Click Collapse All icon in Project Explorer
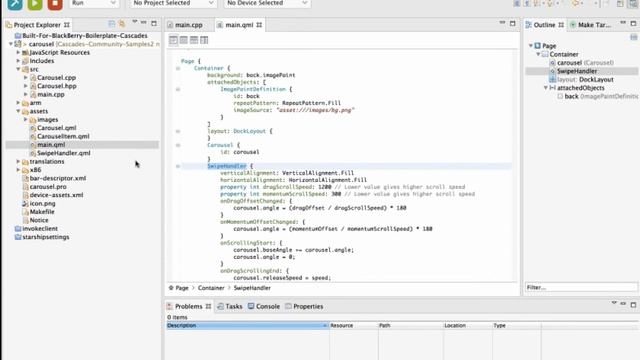The height and width of the screenshot is (360, 640). 111,24
